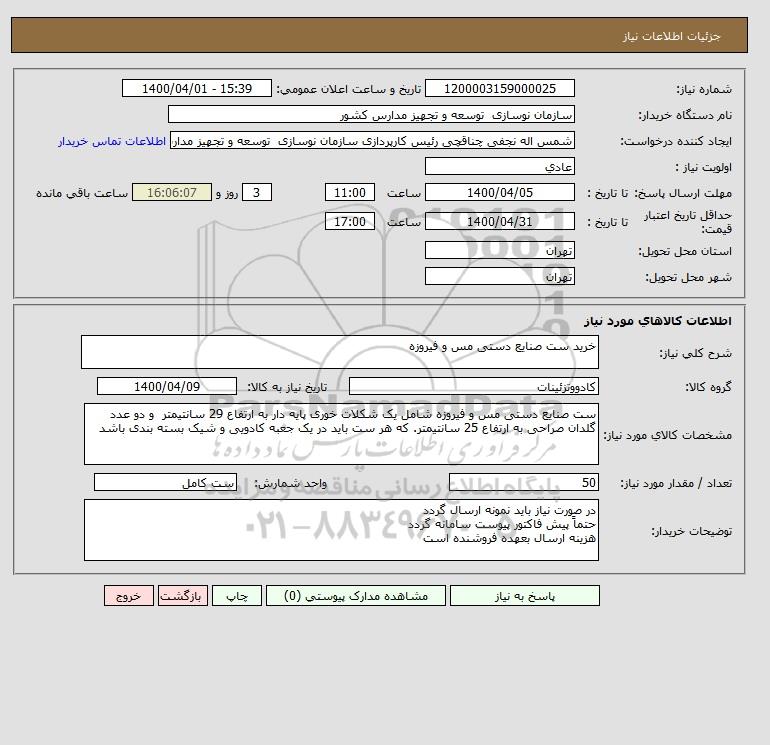770x745 pixels.
Task: Click the priority field 'عادي'
Action: coord(499,166)
